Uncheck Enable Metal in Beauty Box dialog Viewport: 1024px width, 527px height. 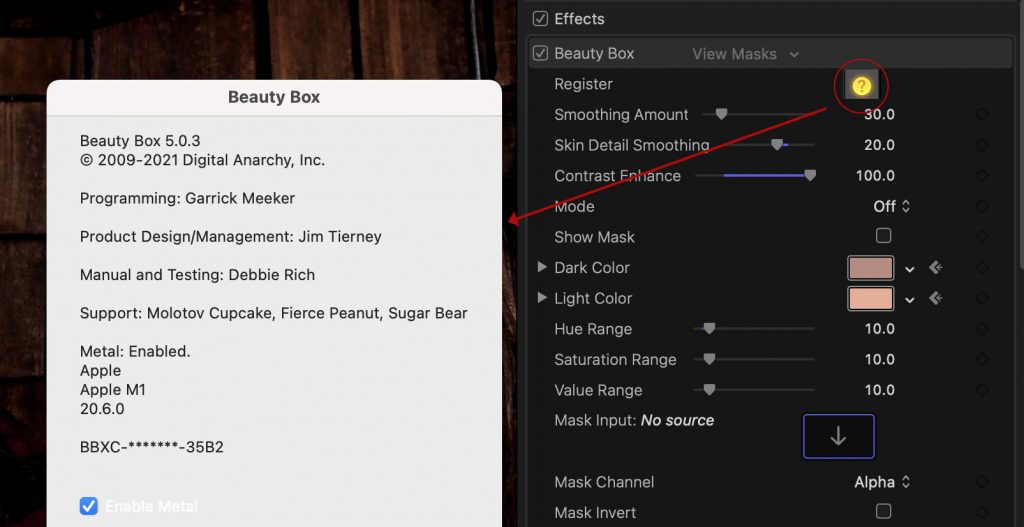click(89, 506)
